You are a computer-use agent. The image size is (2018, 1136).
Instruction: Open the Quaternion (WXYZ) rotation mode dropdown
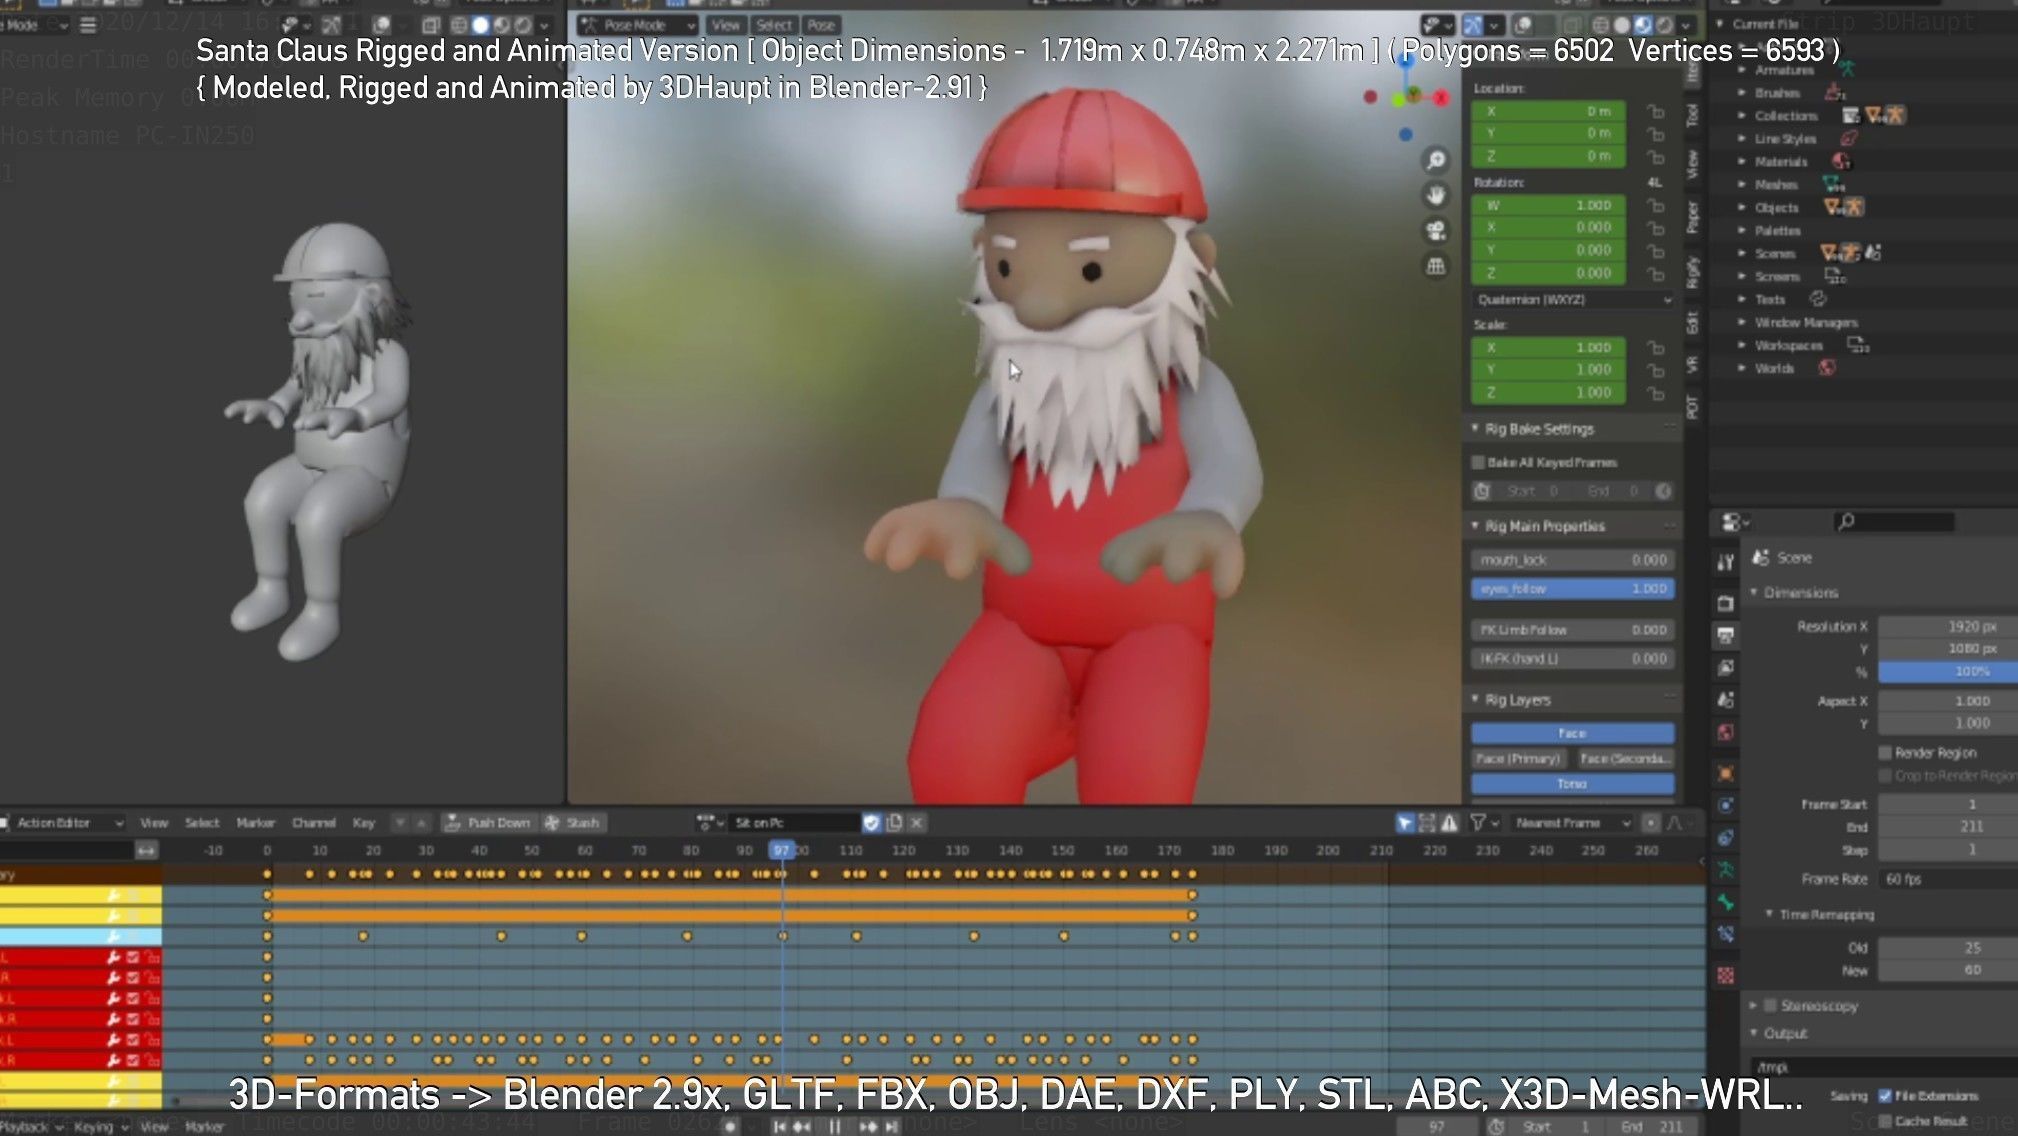click(x=1573, y=299)
